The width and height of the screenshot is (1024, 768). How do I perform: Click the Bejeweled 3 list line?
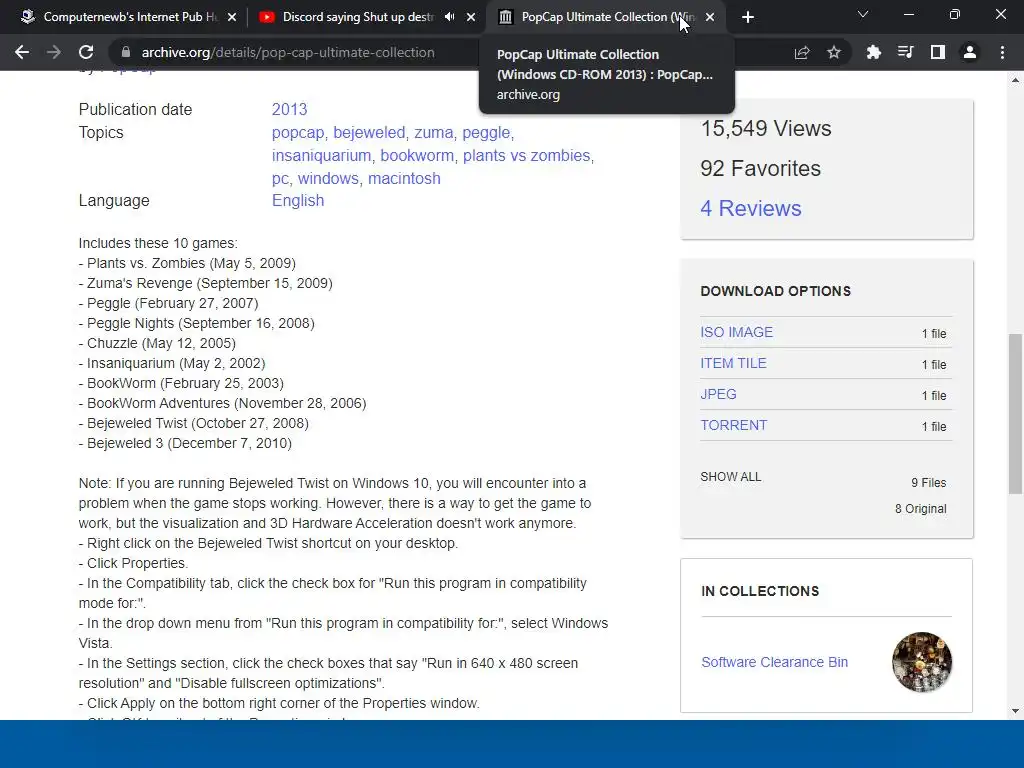coord(185,443)
